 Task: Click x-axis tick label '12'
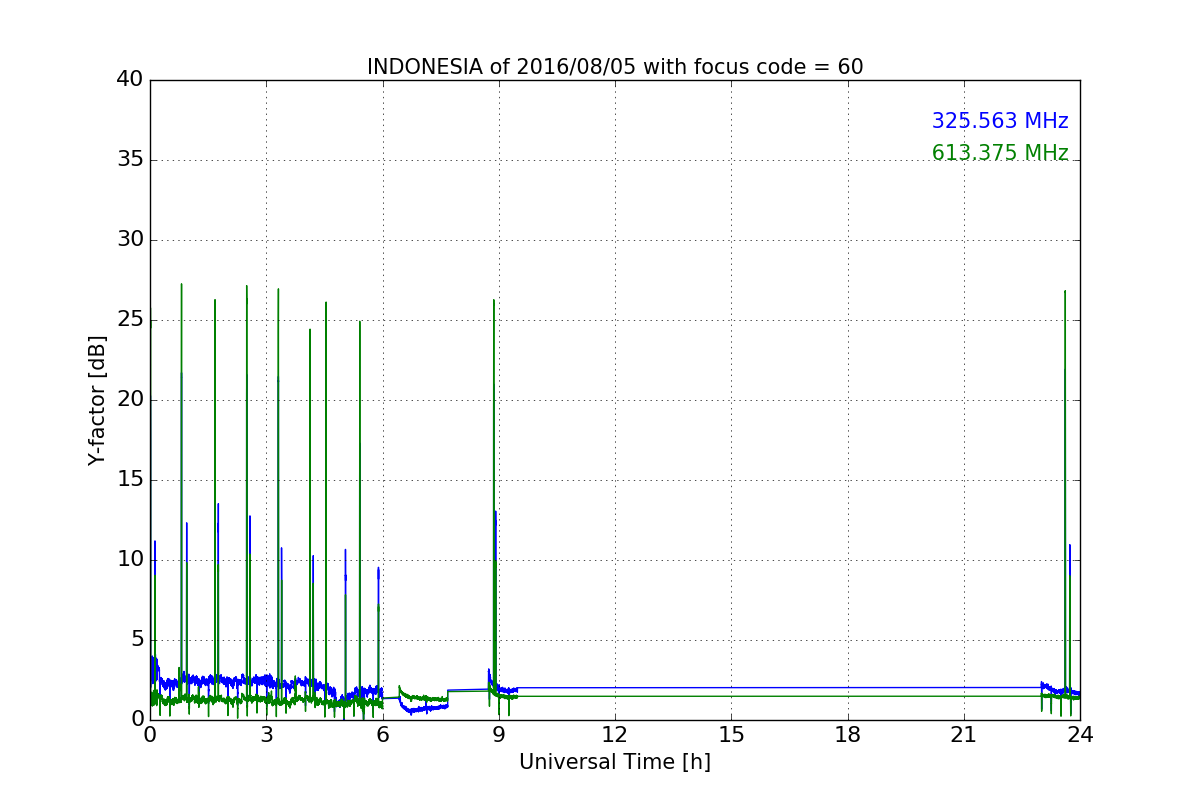tap(615, 735)
